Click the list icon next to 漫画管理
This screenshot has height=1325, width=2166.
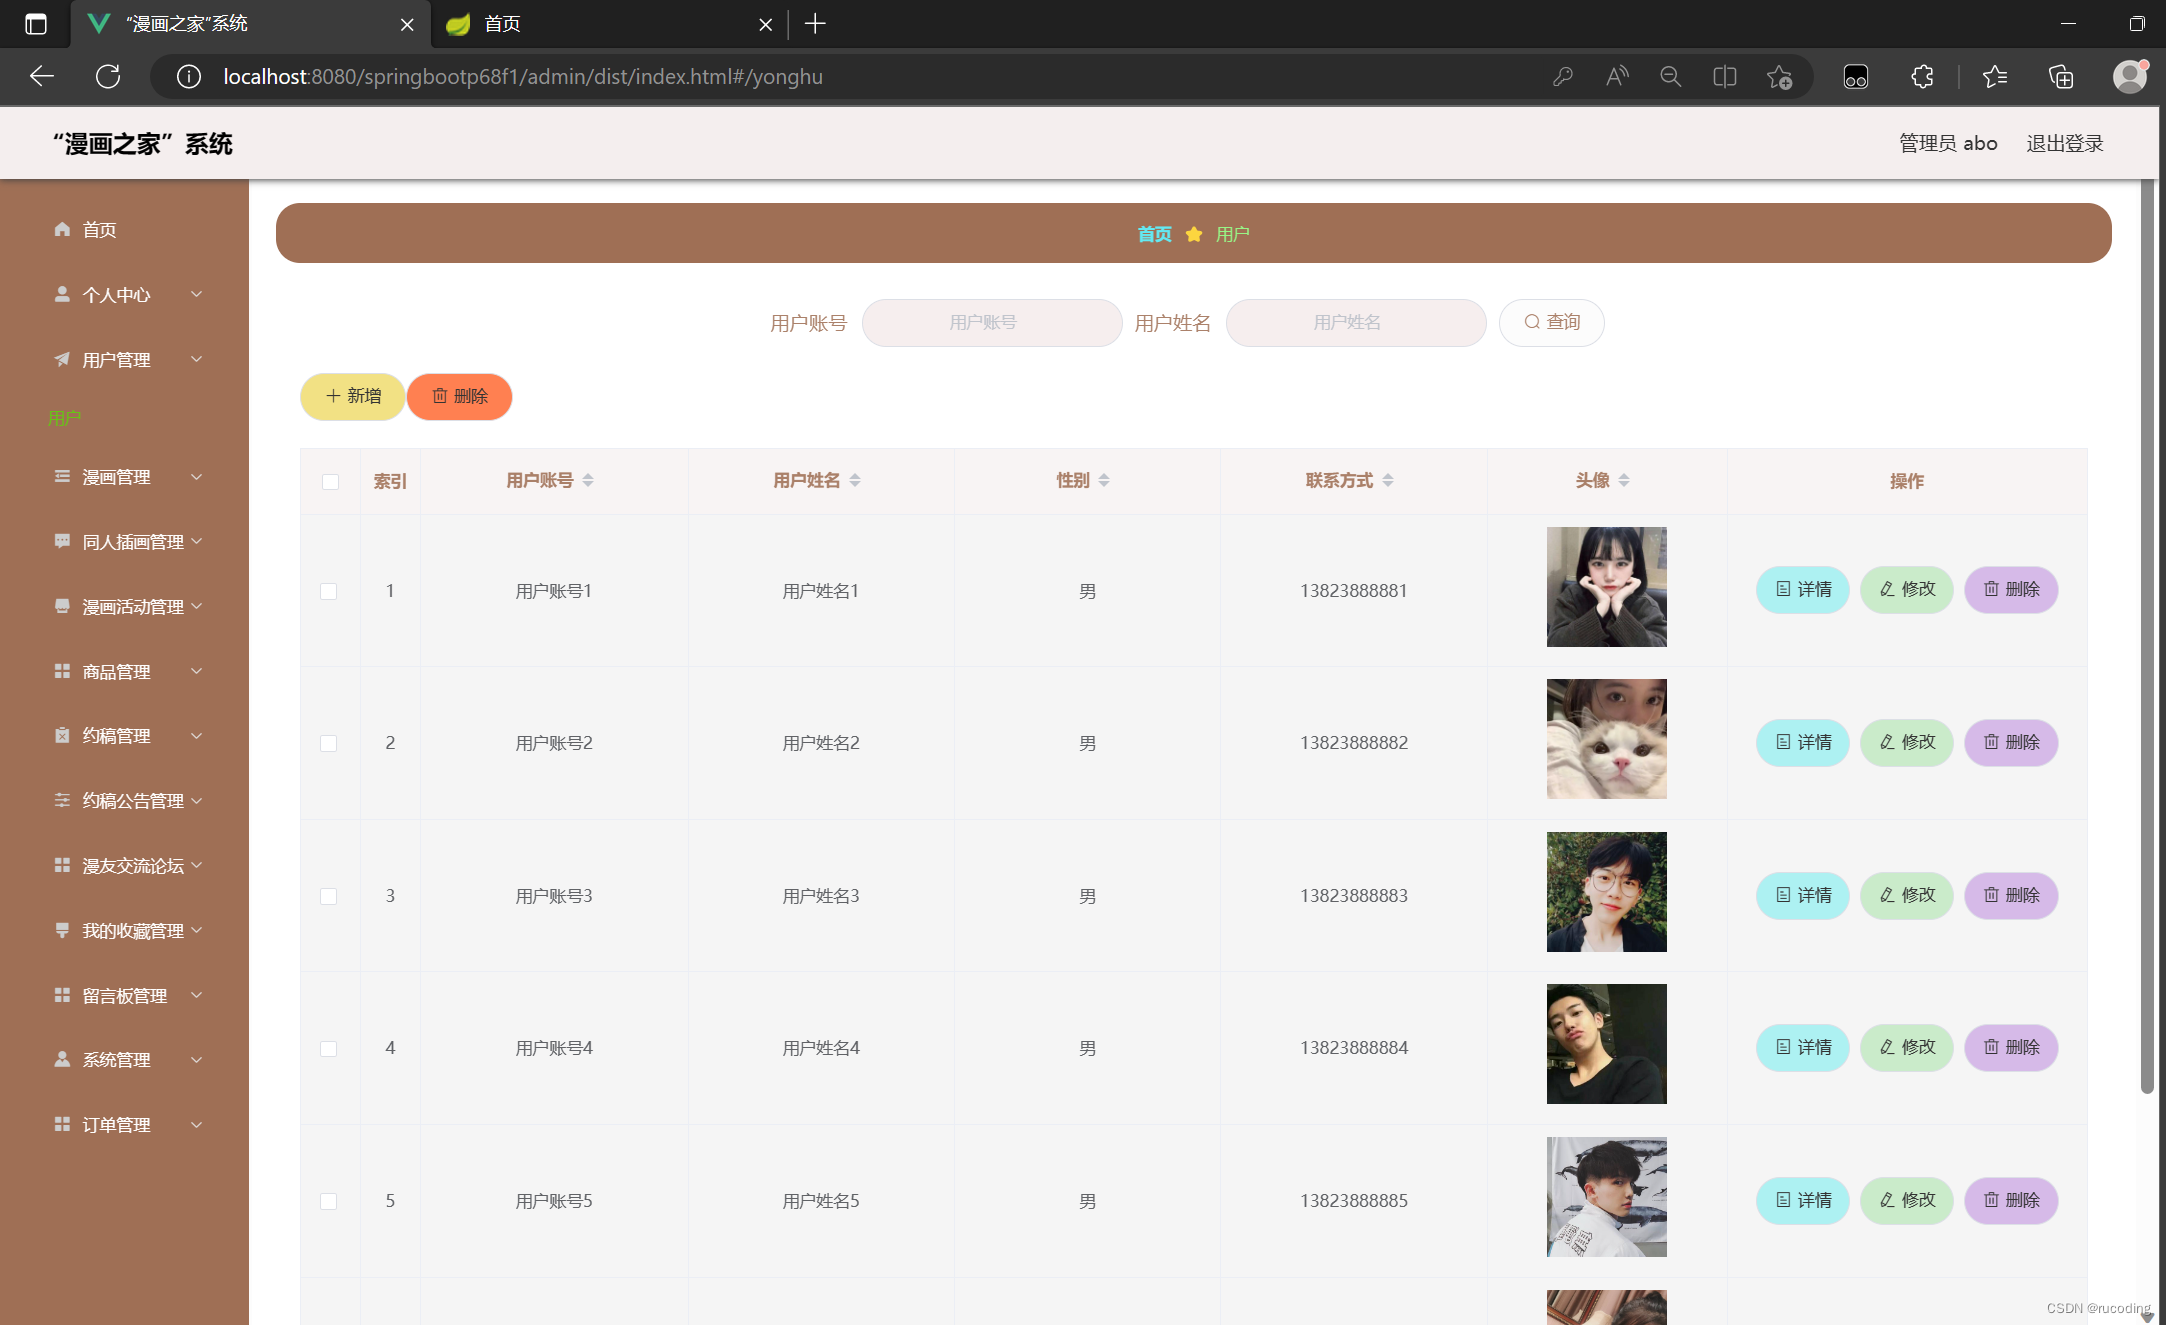tap(62, 476)
